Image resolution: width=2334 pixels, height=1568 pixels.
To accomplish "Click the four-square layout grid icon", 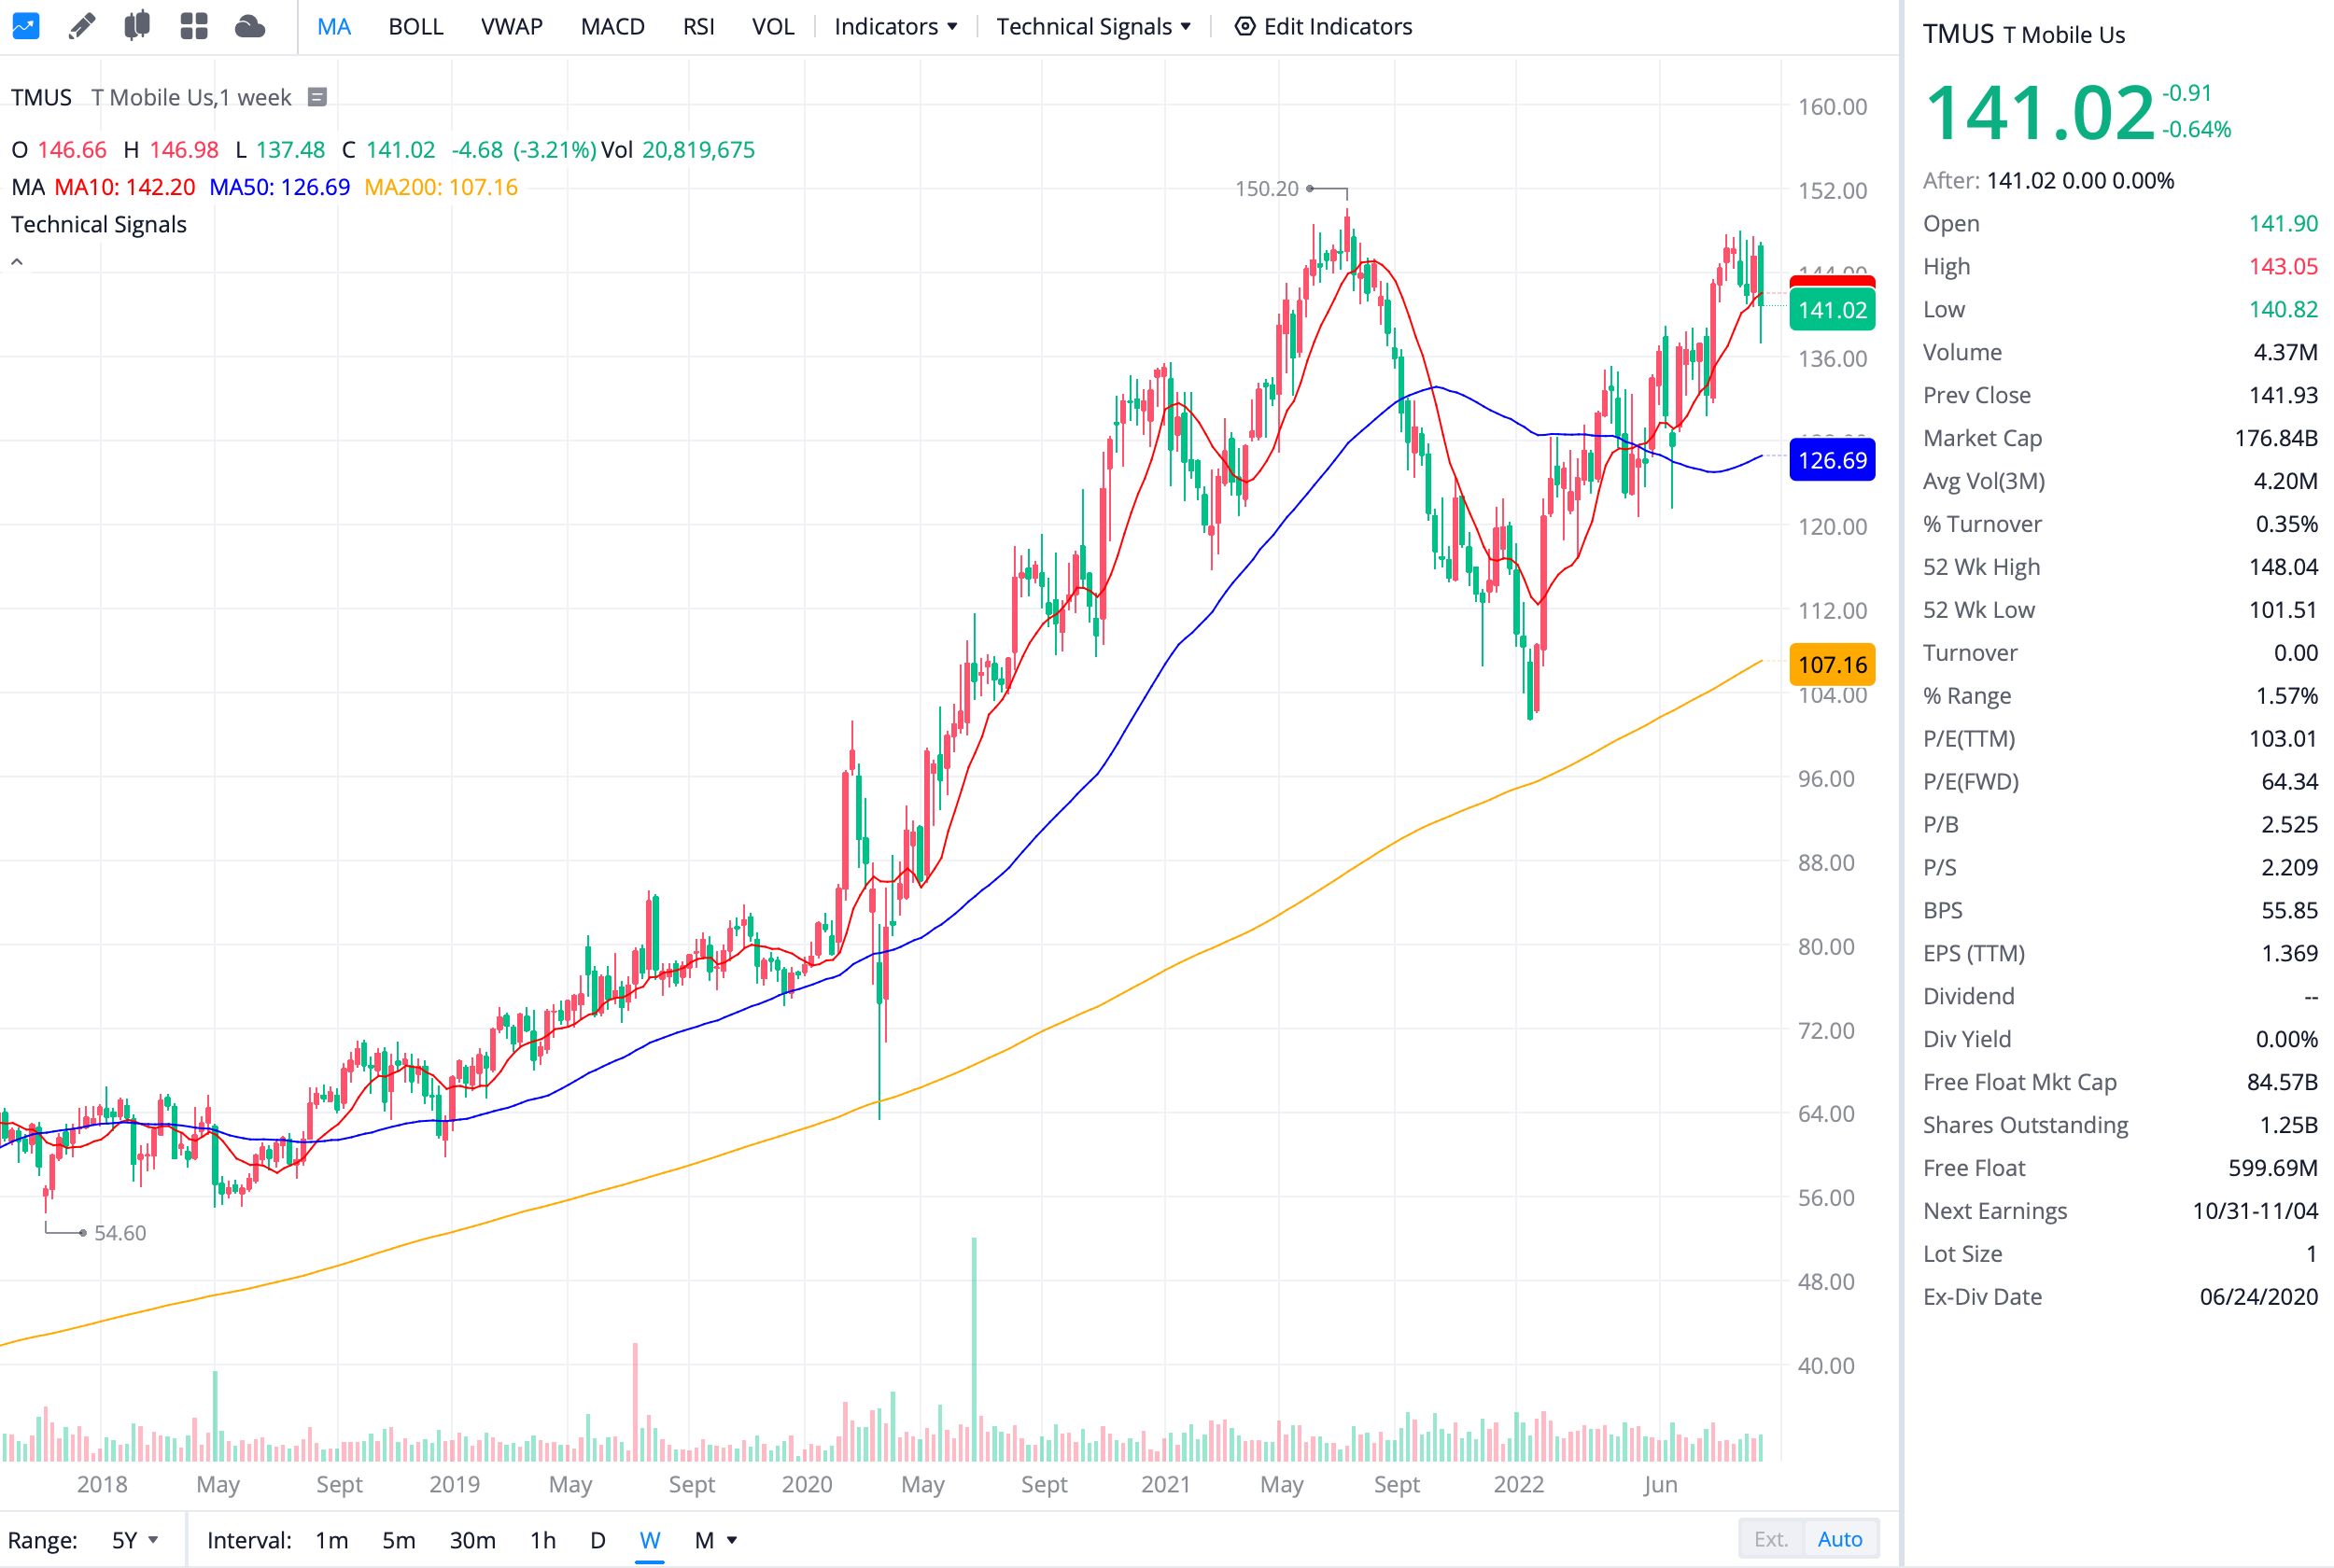I will coord(193,26).
